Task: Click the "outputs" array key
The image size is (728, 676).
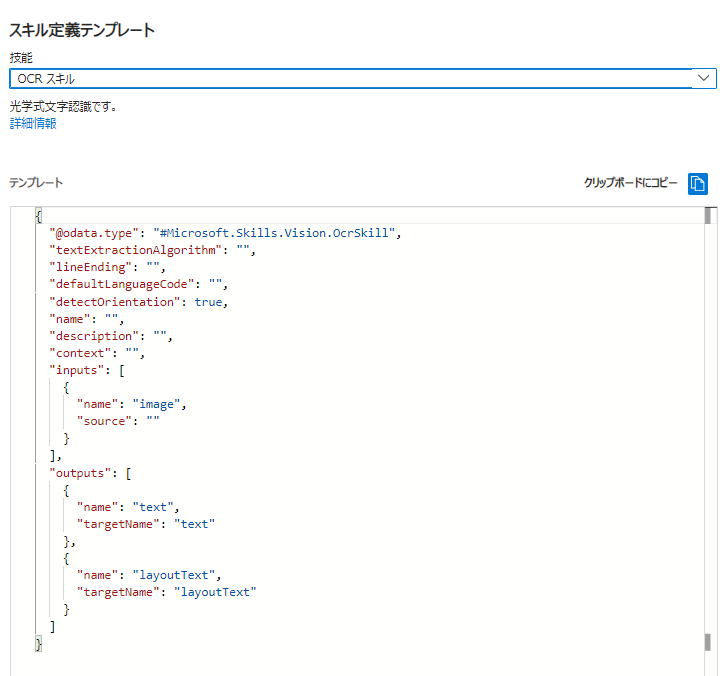Action: 80,472
